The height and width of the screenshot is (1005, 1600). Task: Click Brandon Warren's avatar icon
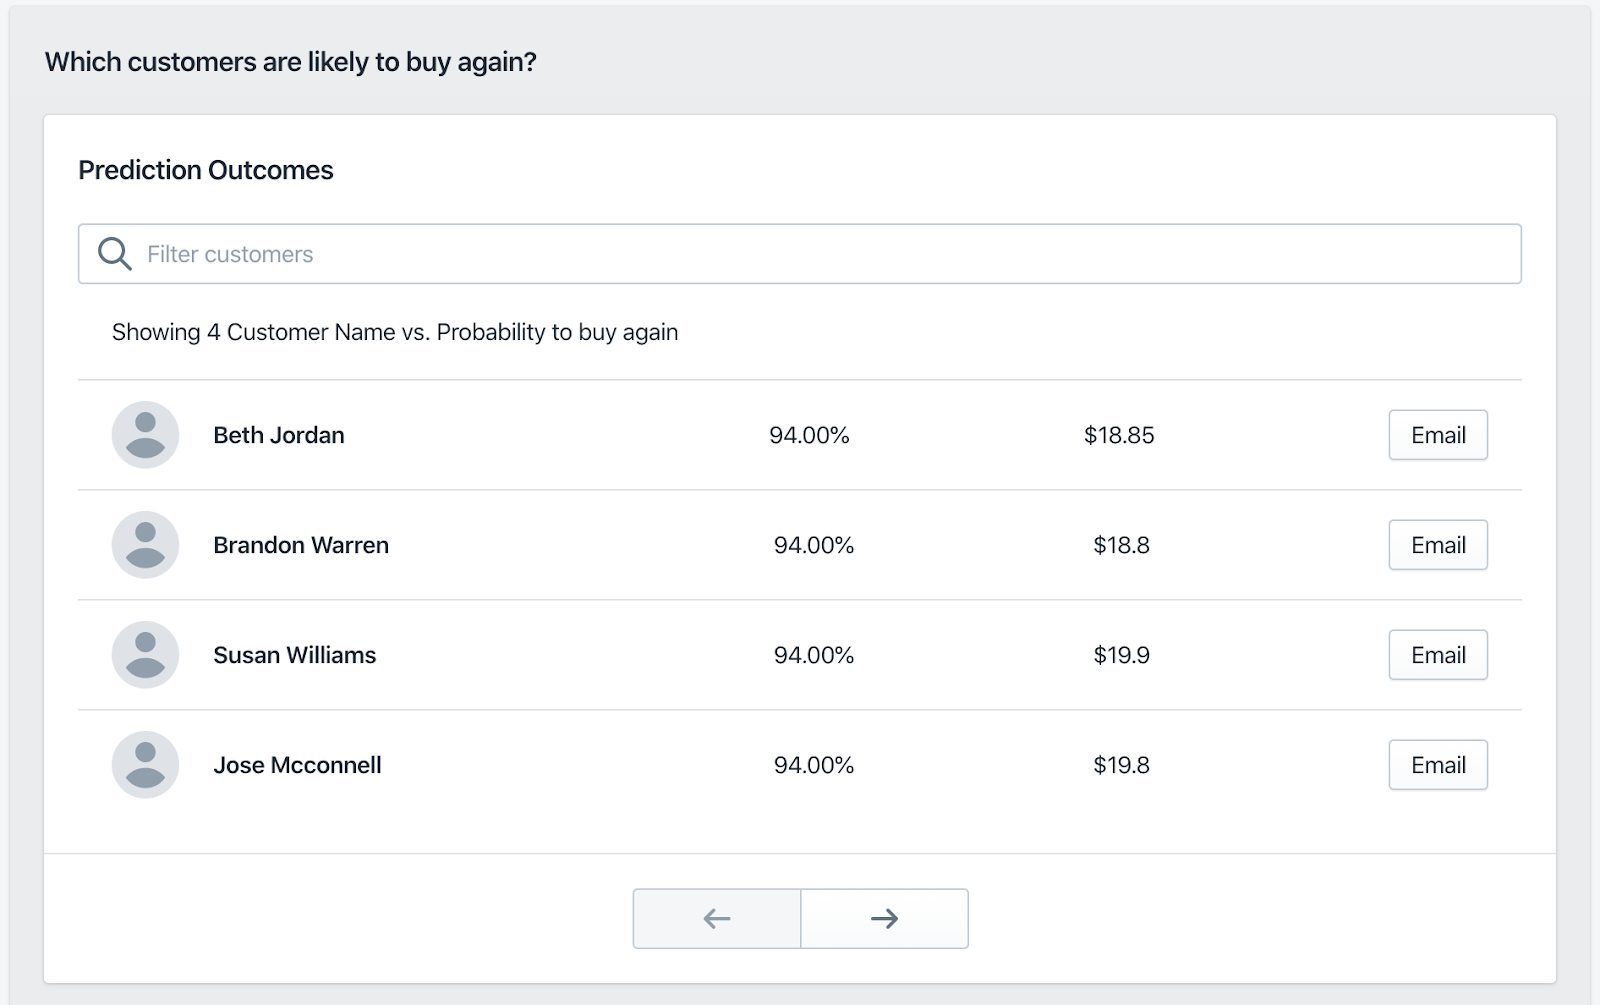(145, 545)
